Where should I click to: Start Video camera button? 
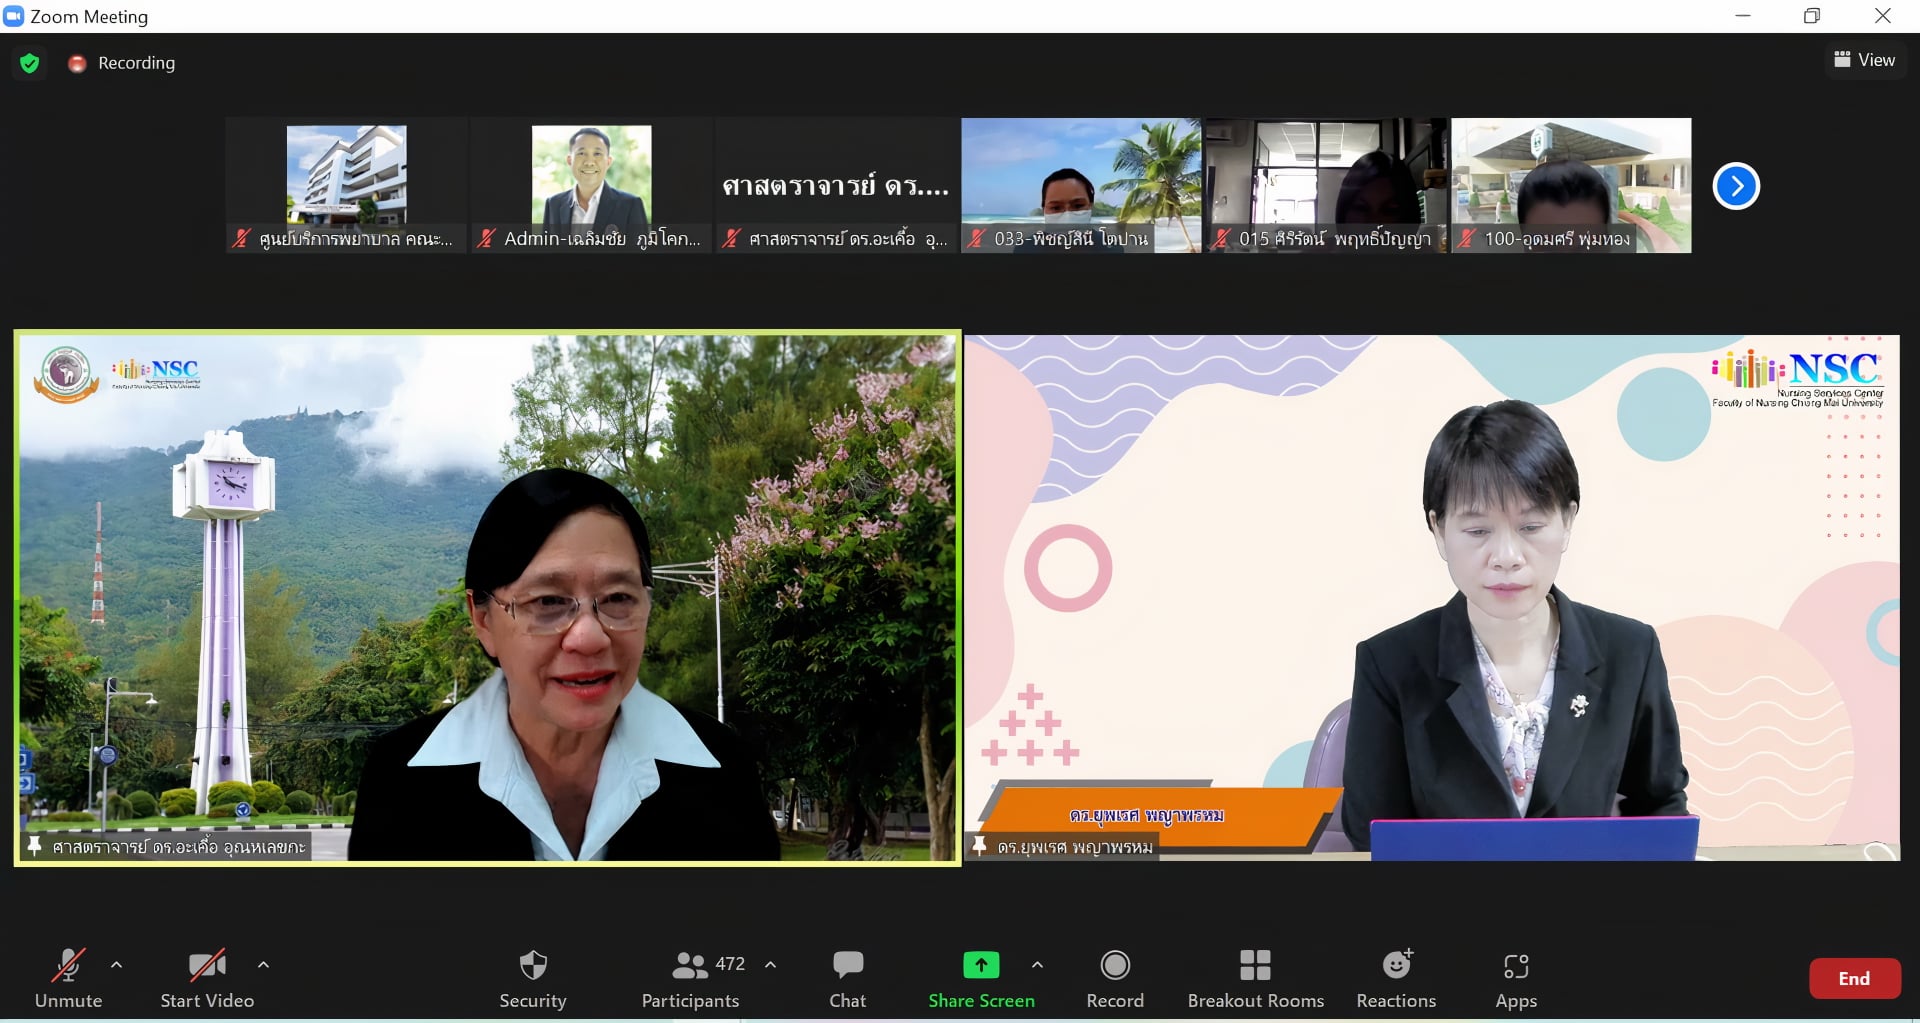[x=207, y=978]
